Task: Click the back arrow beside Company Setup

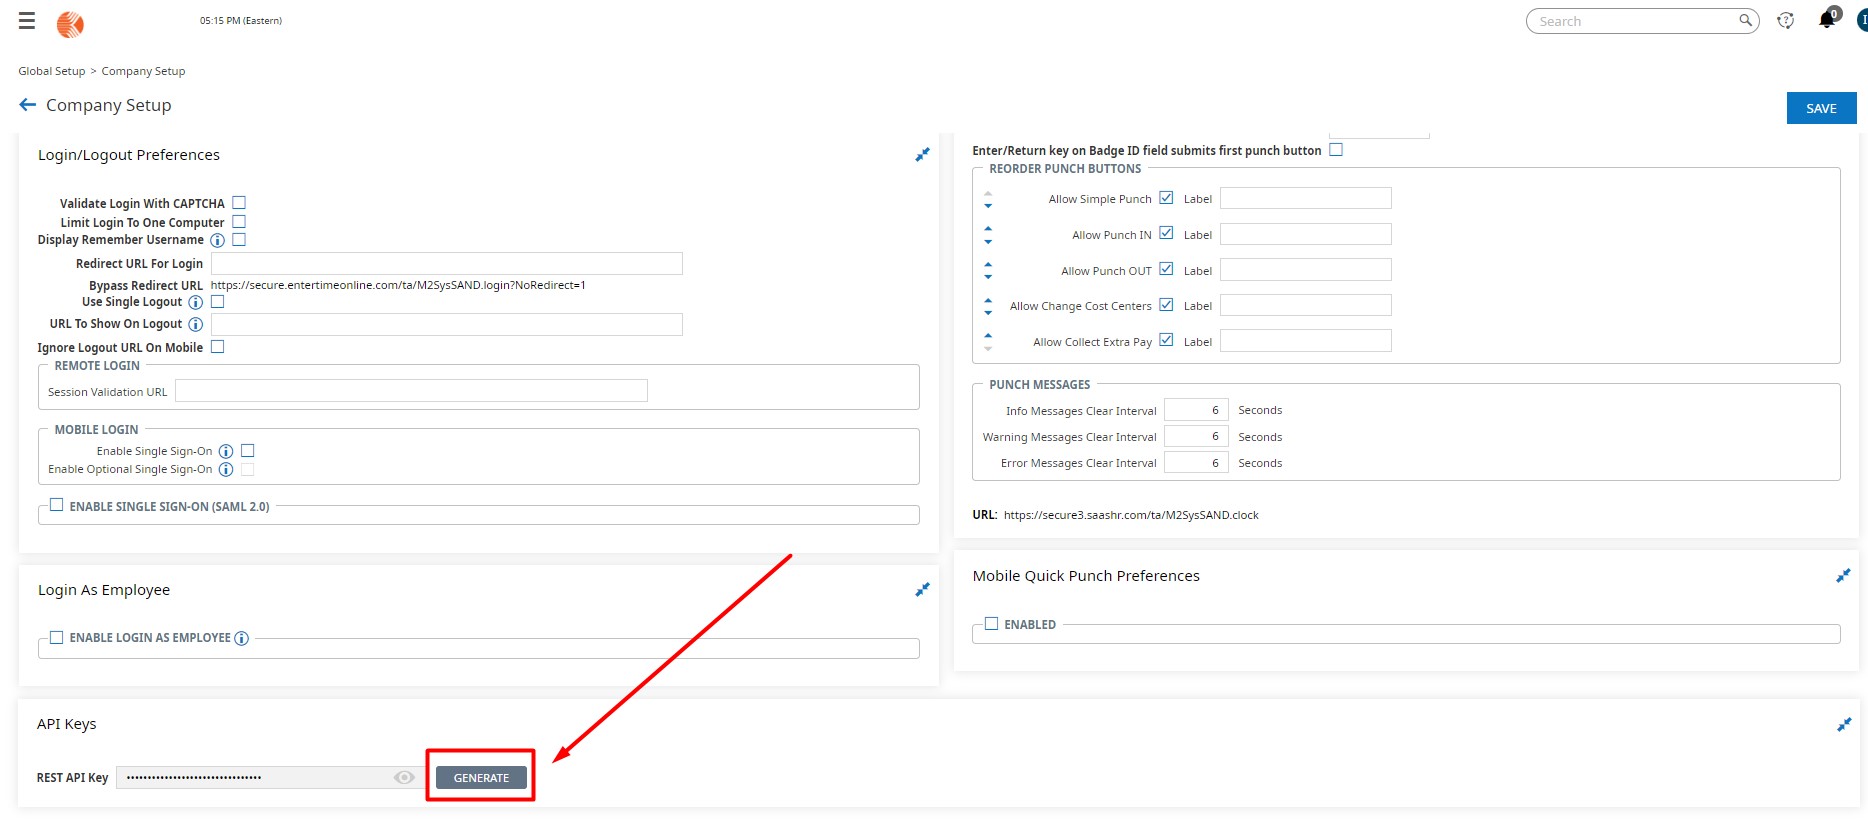Action: coord(28,105)
